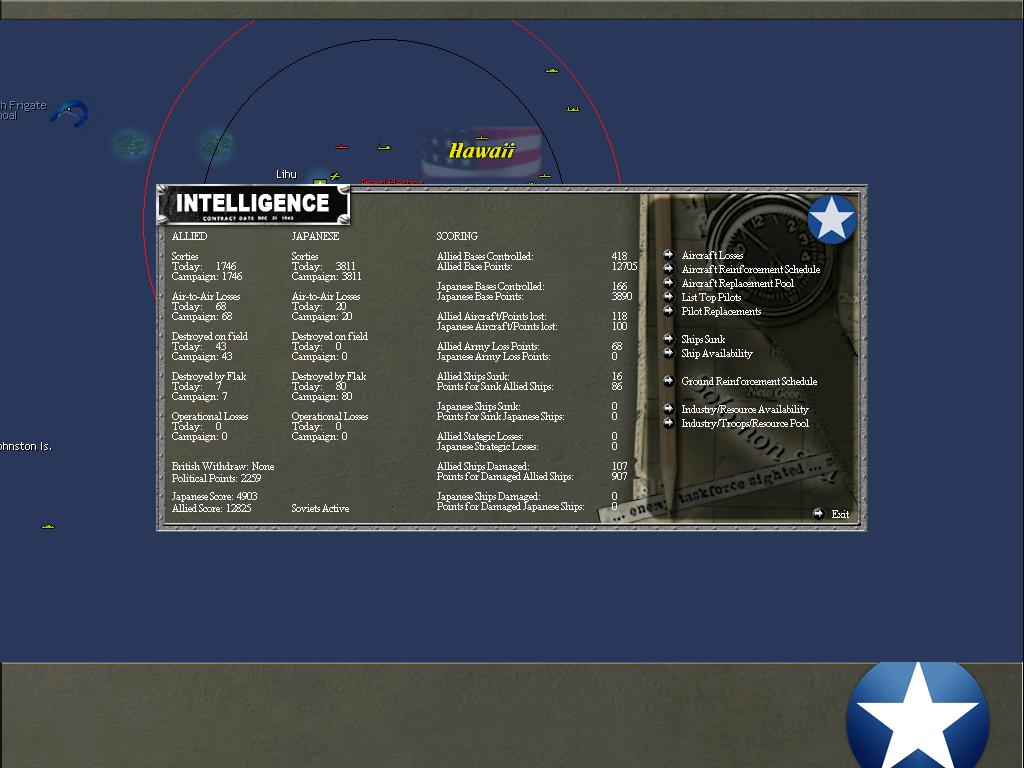
Task: Click the Allied Ships Sunk label
Action: [473, 376]
